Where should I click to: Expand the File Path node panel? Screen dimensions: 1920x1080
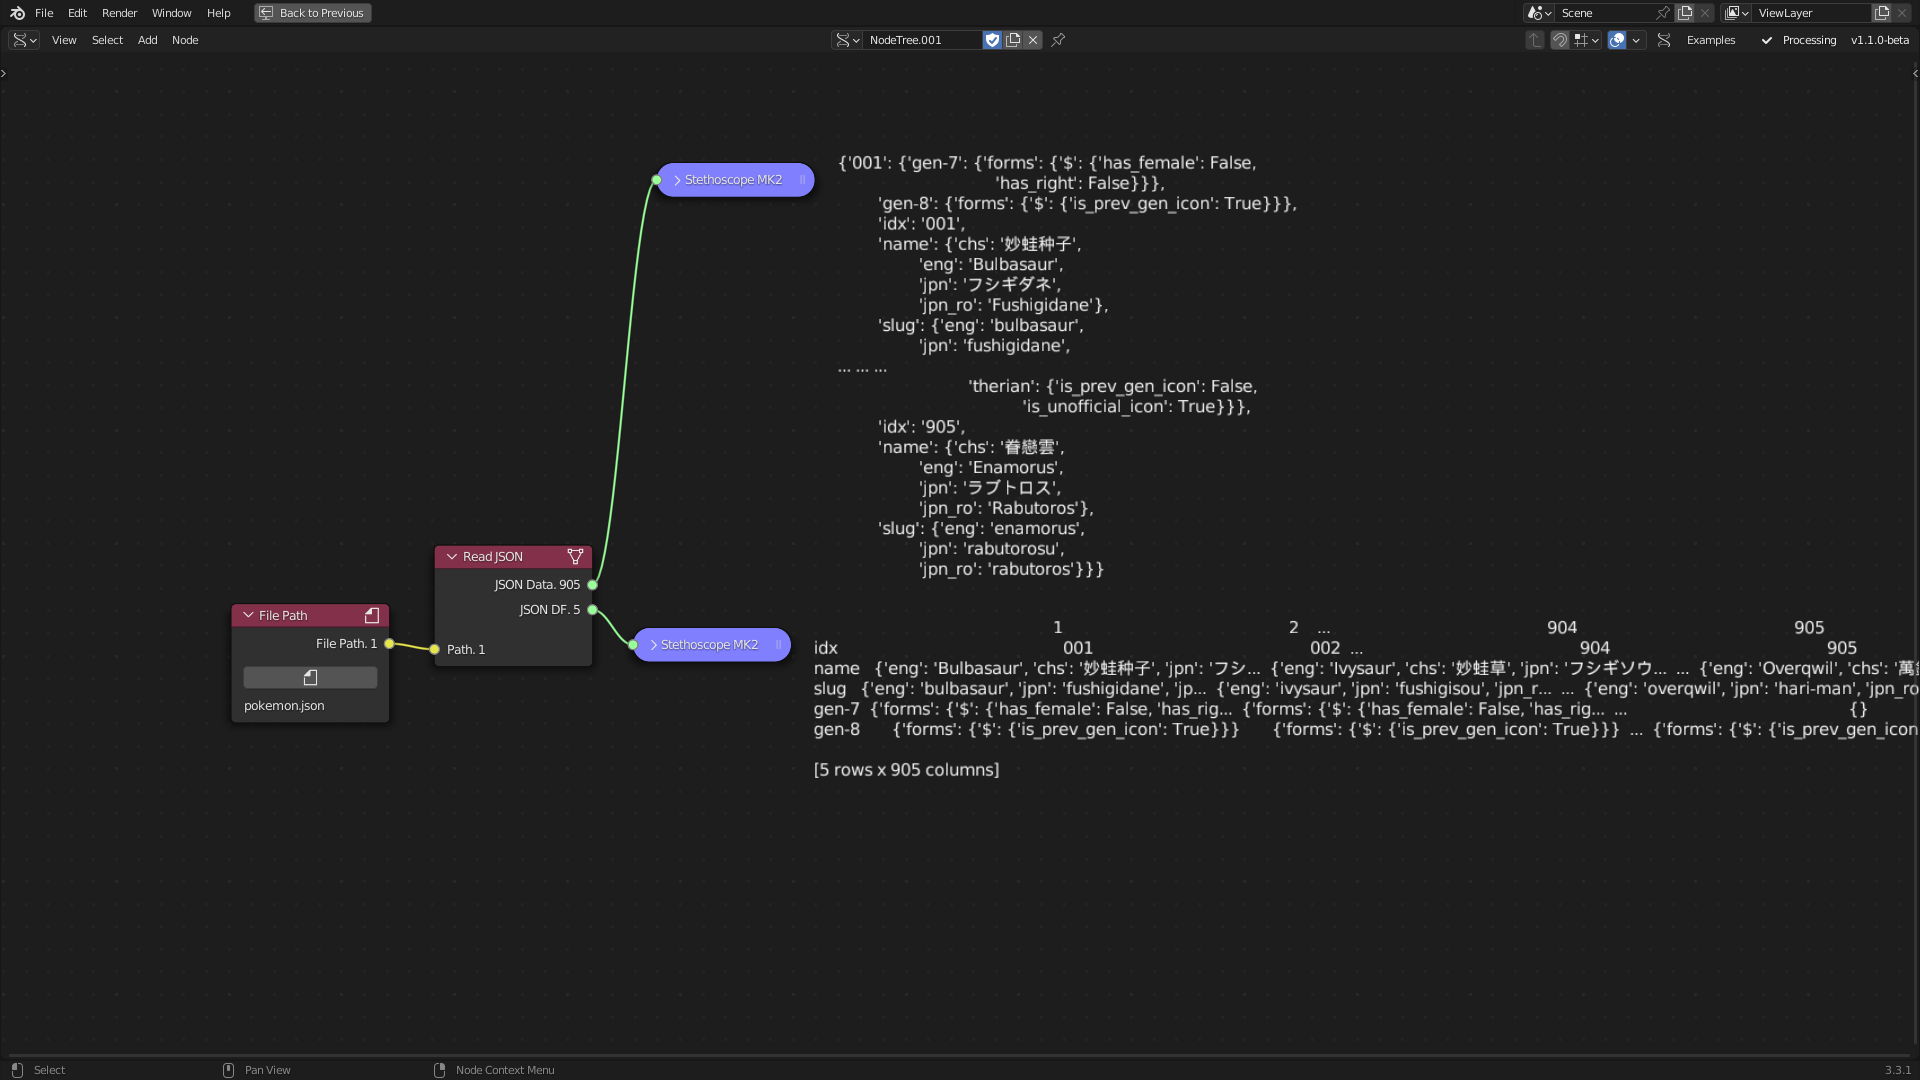click(248, 615)
